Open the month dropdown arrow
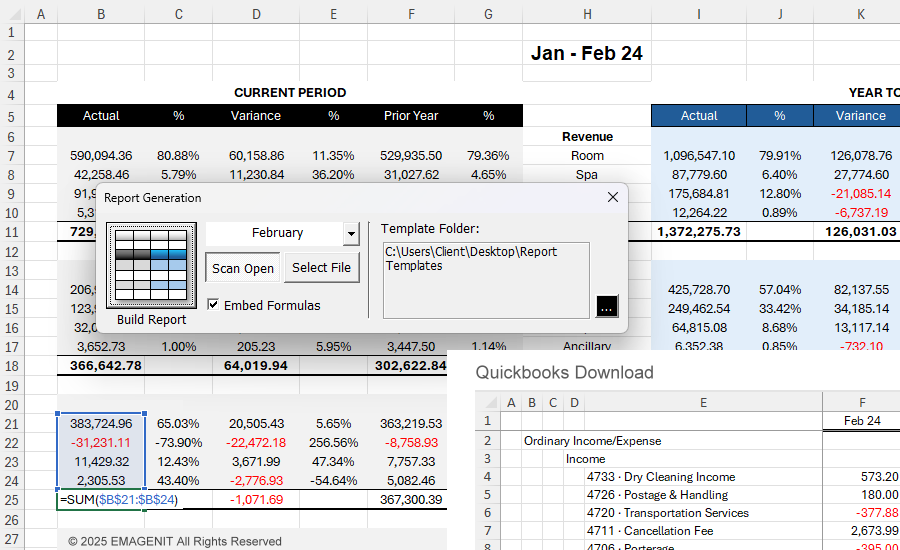Viewport: 900px width, 550px height. [x=351, y=234]
